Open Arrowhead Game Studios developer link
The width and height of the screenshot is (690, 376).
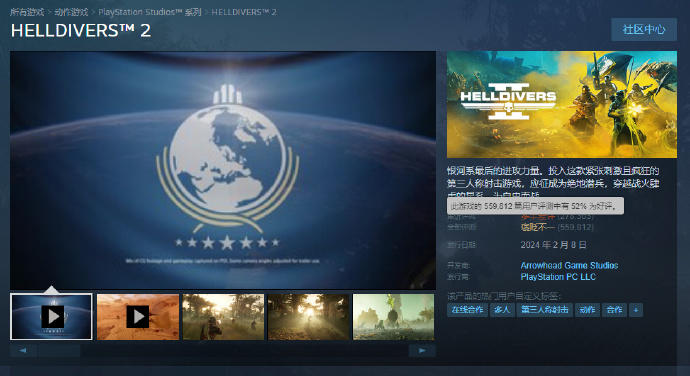[x=569, y=265]
